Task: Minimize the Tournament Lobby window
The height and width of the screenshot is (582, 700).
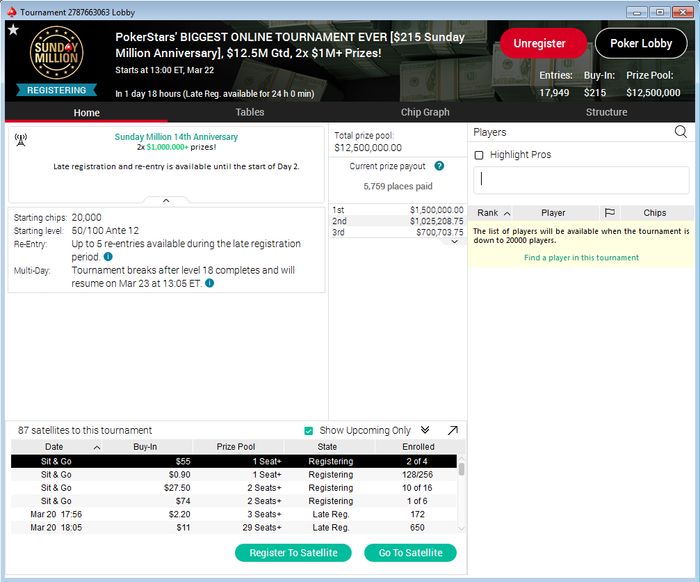Action: click(x=637, y=12)
